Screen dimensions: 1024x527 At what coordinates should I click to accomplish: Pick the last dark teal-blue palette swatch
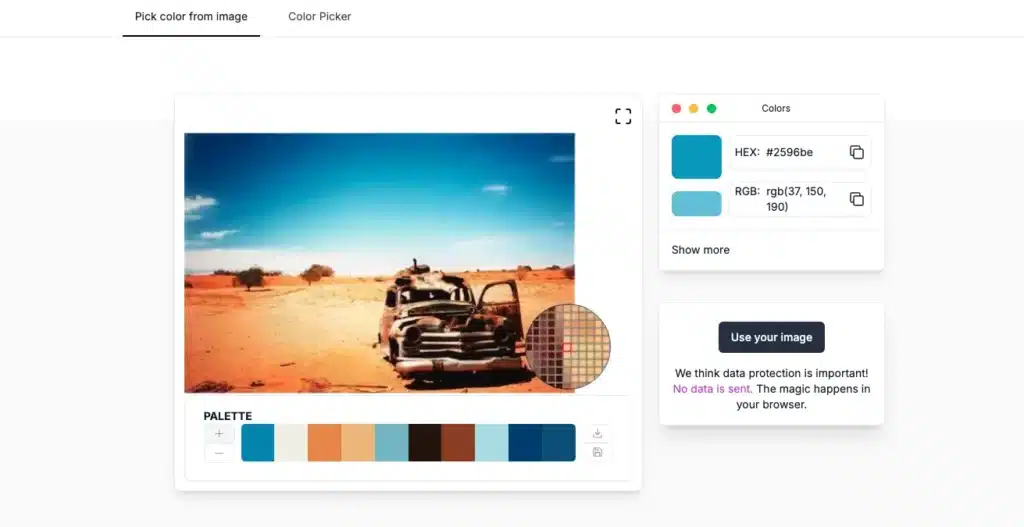click(x=559, y=443)
